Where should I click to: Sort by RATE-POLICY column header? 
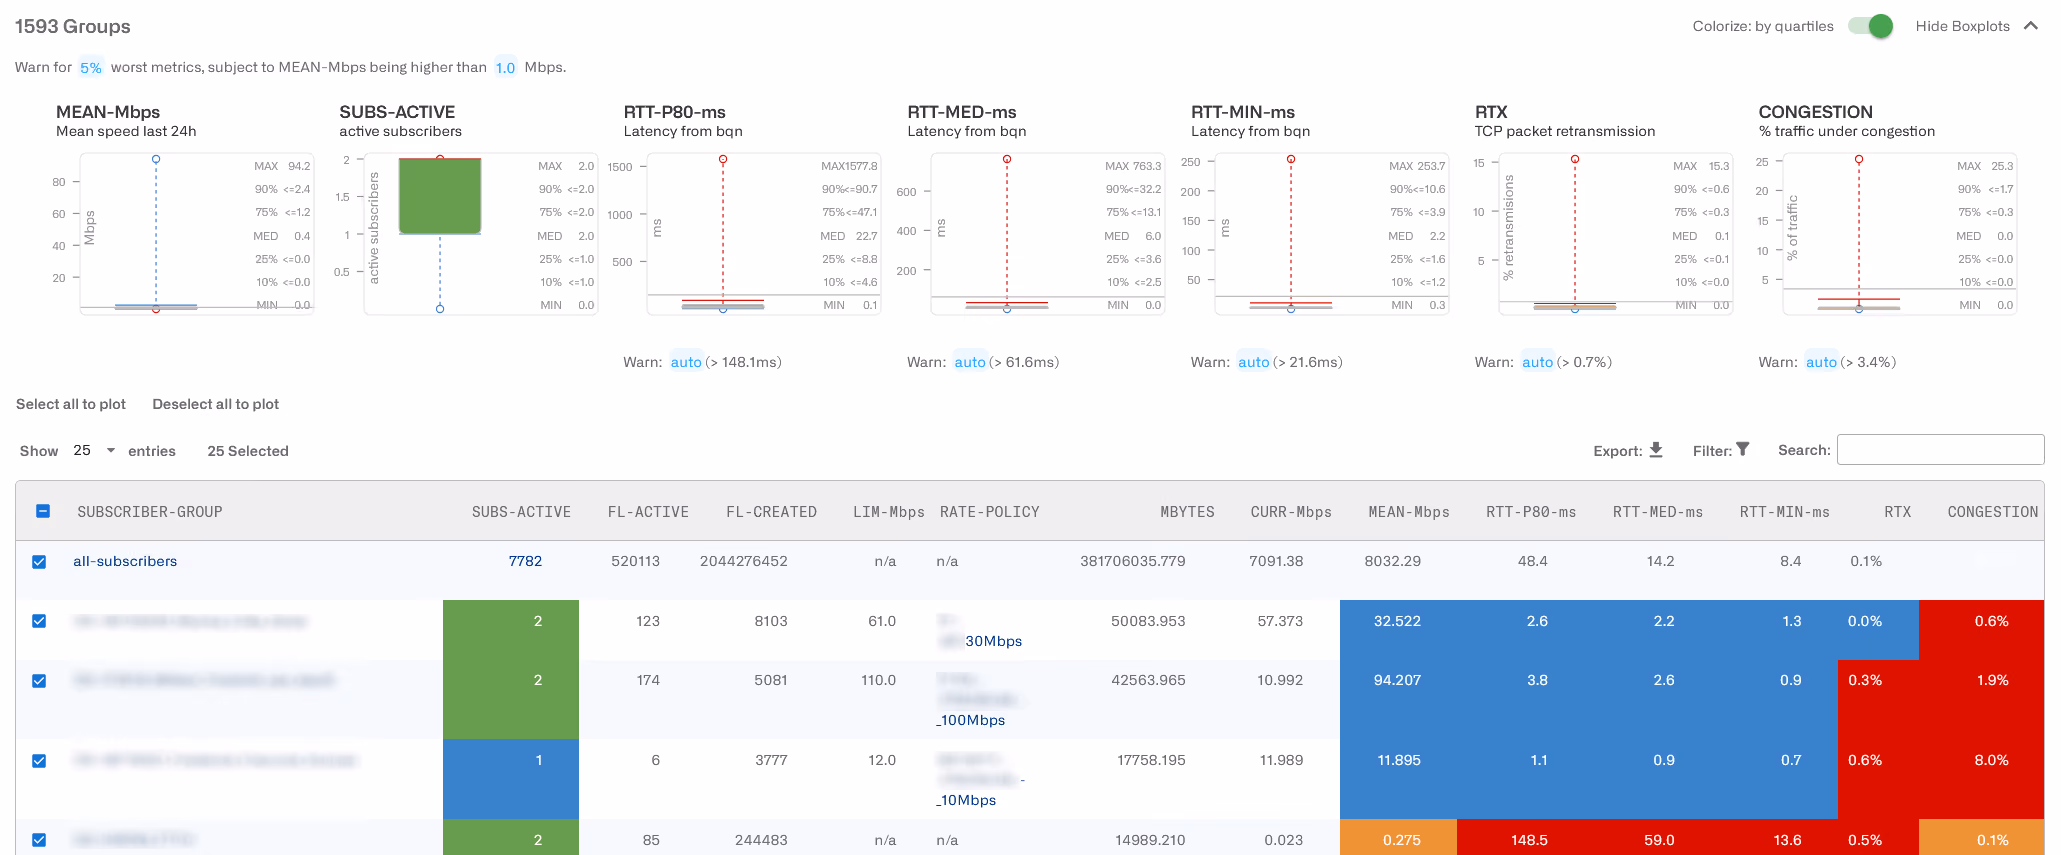990,512
